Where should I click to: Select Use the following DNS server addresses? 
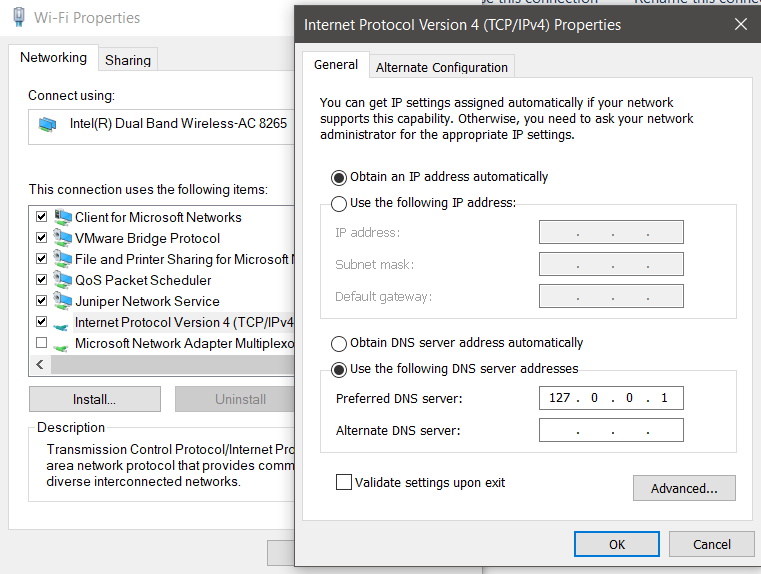coord(339,370)
